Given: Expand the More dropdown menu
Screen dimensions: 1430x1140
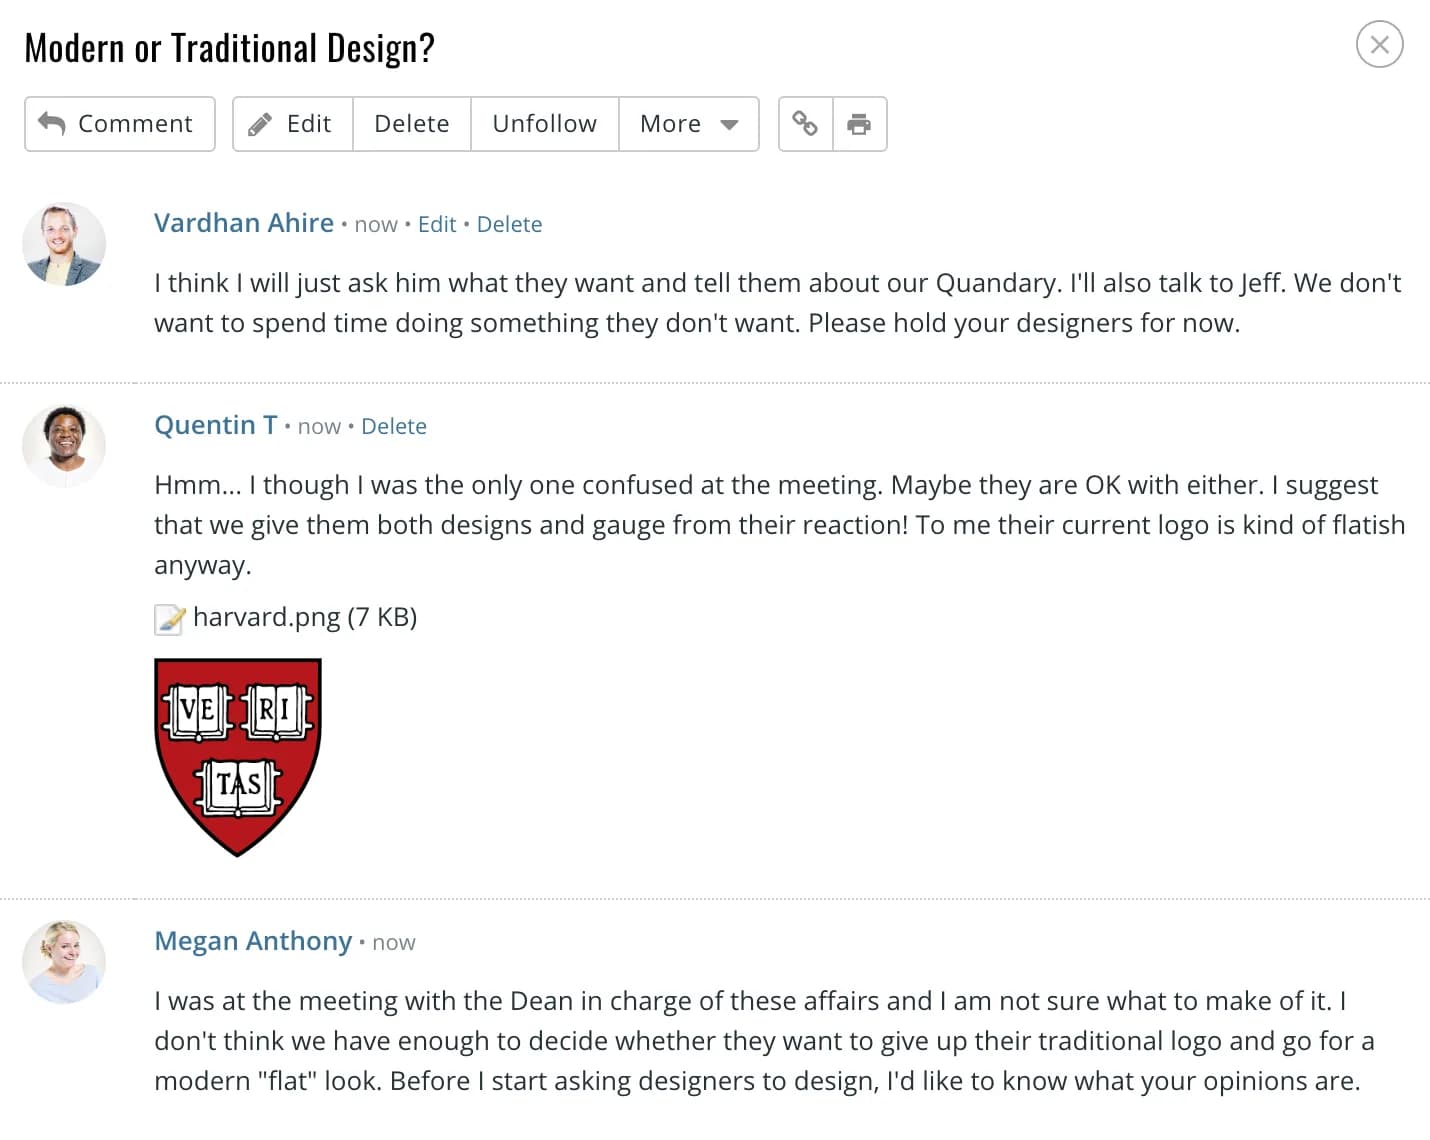Looking at the screenshot, I should coord(689,124).
